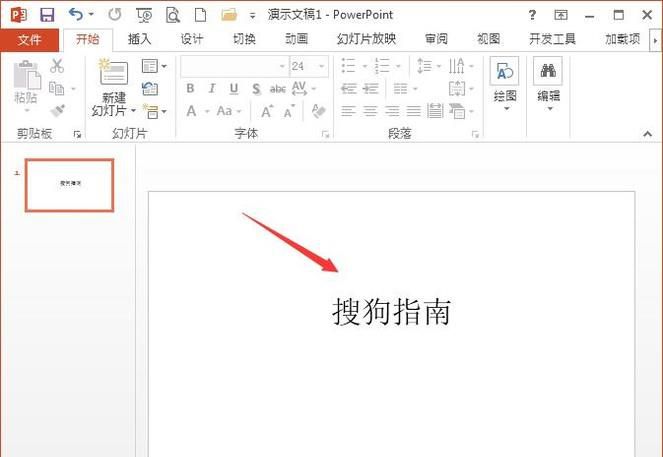This screenshot has width=663, height=457.
Task: Open the 视图 tab
Action: tap(488, 39)
